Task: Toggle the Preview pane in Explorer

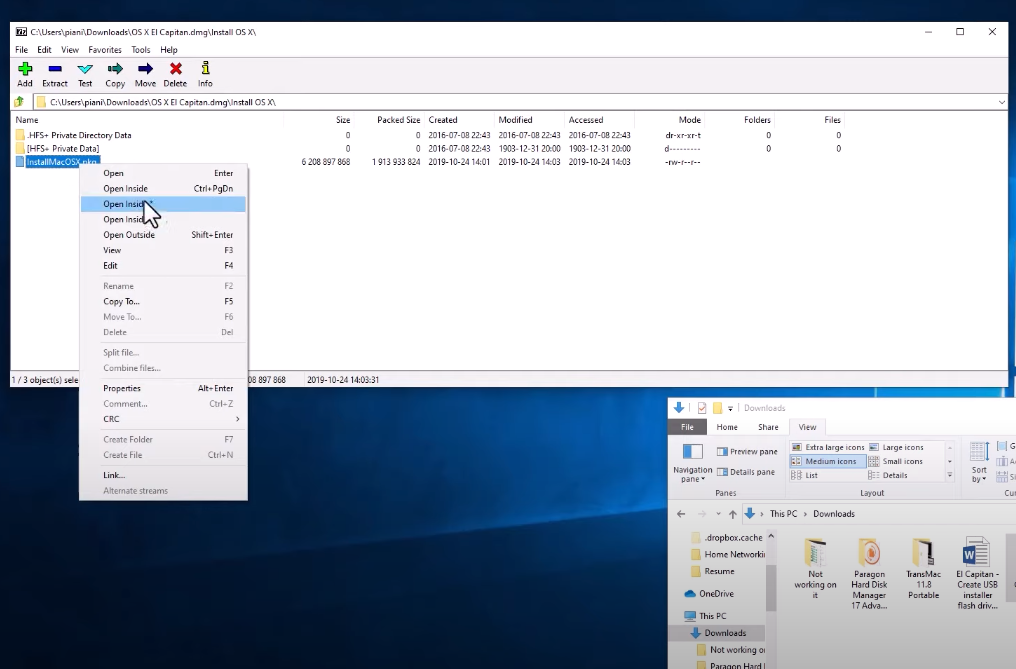Action: (746, 452)
